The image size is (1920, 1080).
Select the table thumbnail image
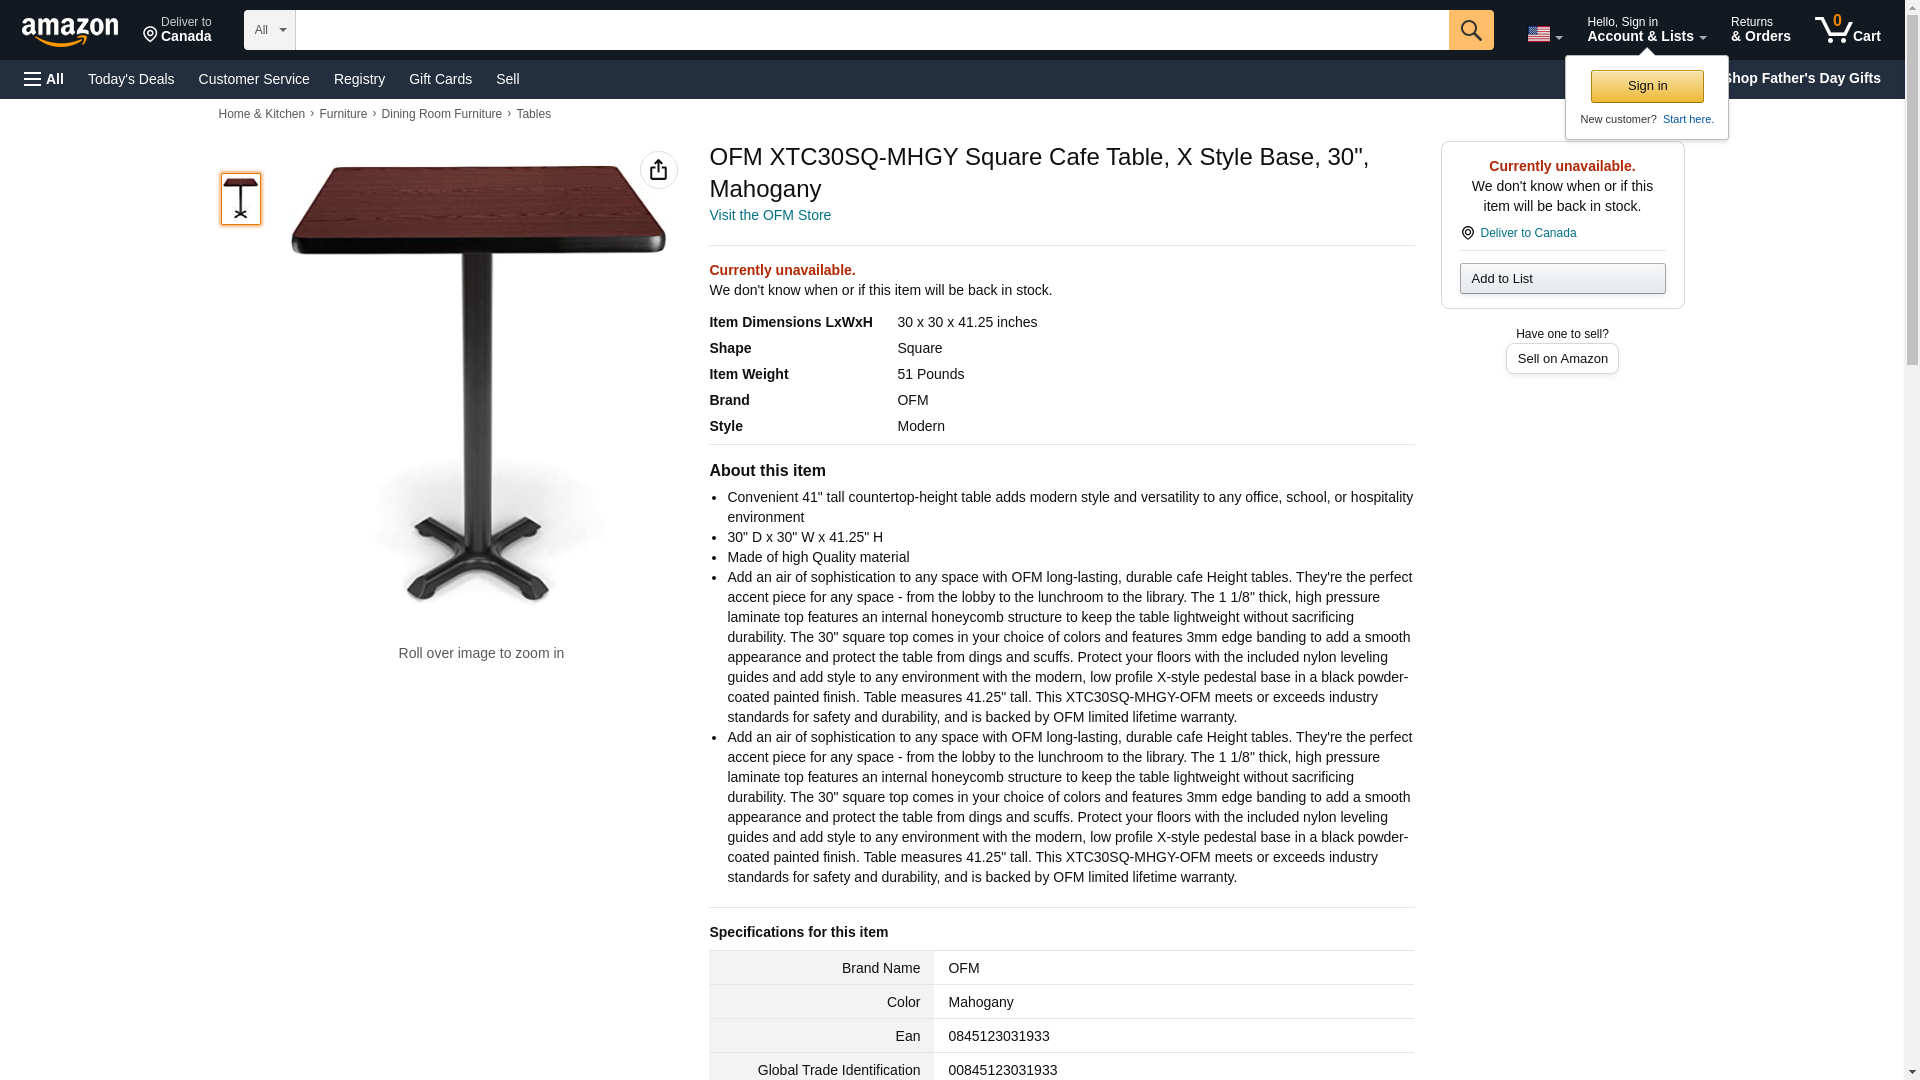coord(240,198)
